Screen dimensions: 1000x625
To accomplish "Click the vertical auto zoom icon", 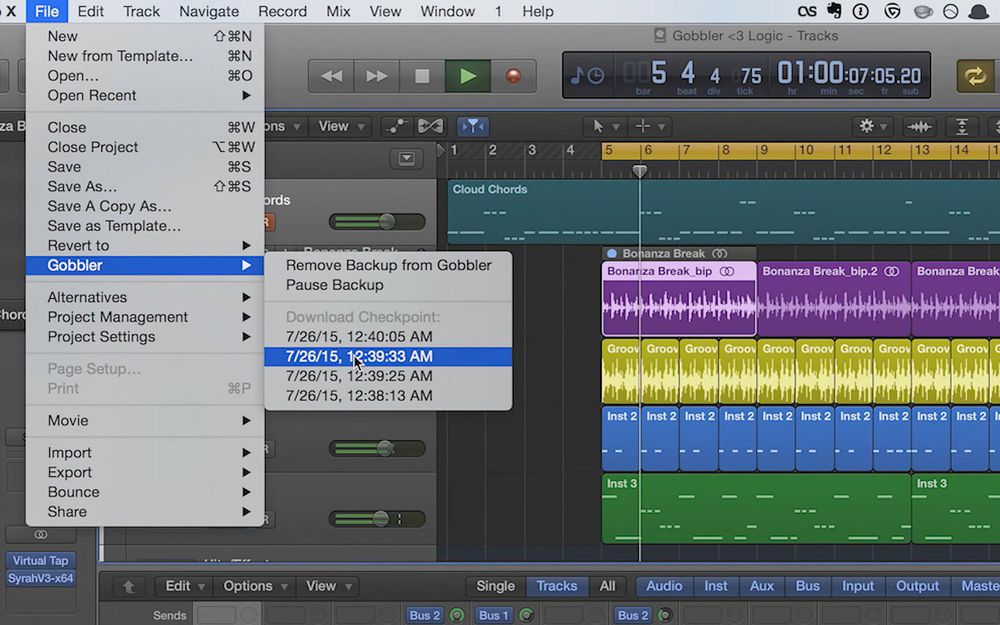I will point(962,126).
